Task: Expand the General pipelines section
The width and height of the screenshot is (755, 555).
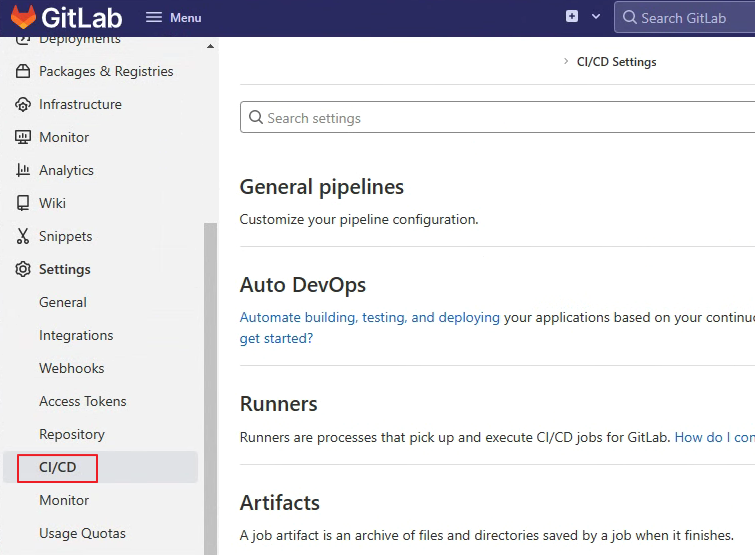Action: click(x=322, y=187)
